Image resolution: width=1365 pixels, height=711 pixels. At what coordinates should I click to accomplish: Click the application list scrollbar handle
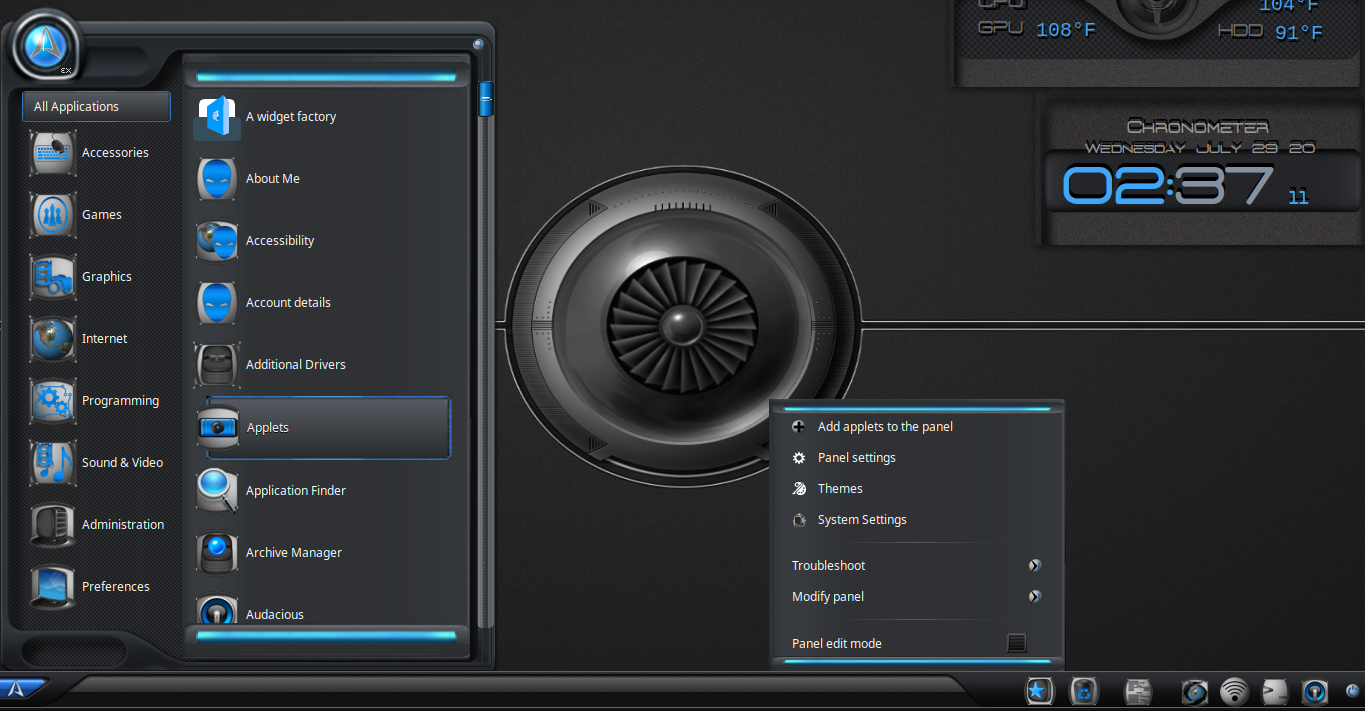point(485,99)
